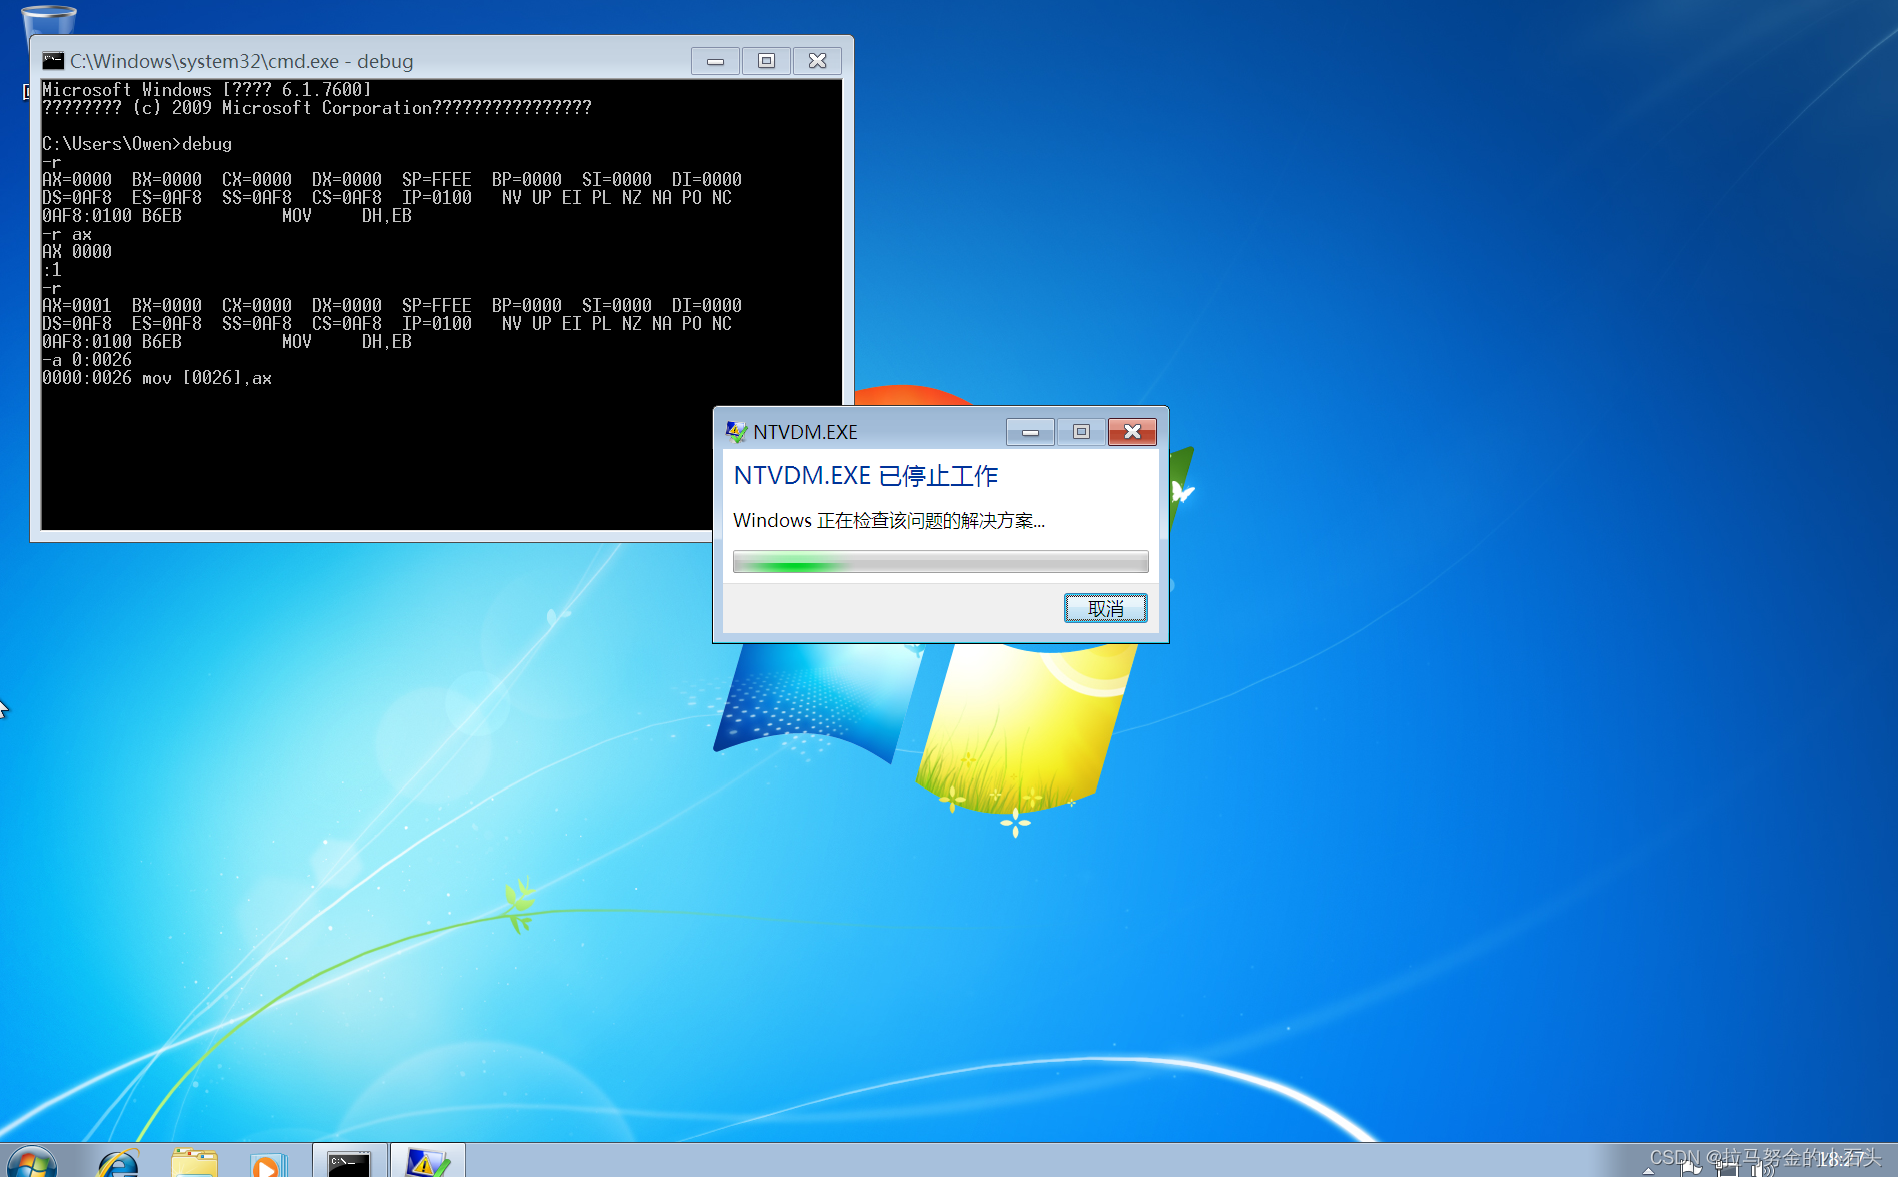Viewport: 1898px width, 1177px height.
Task: Click the "-a 0:0026" command line
Action: [87, 360]
